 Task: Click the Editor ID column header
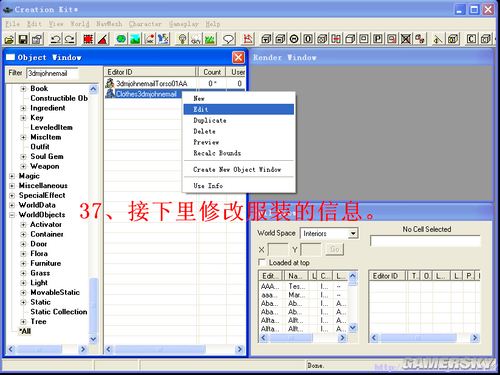point(150,72)
